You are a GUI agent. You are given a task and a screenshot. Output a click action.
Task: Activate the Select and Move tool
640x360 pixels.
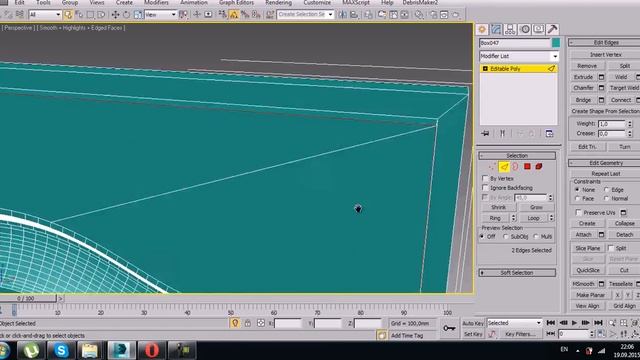coord(116,15)
